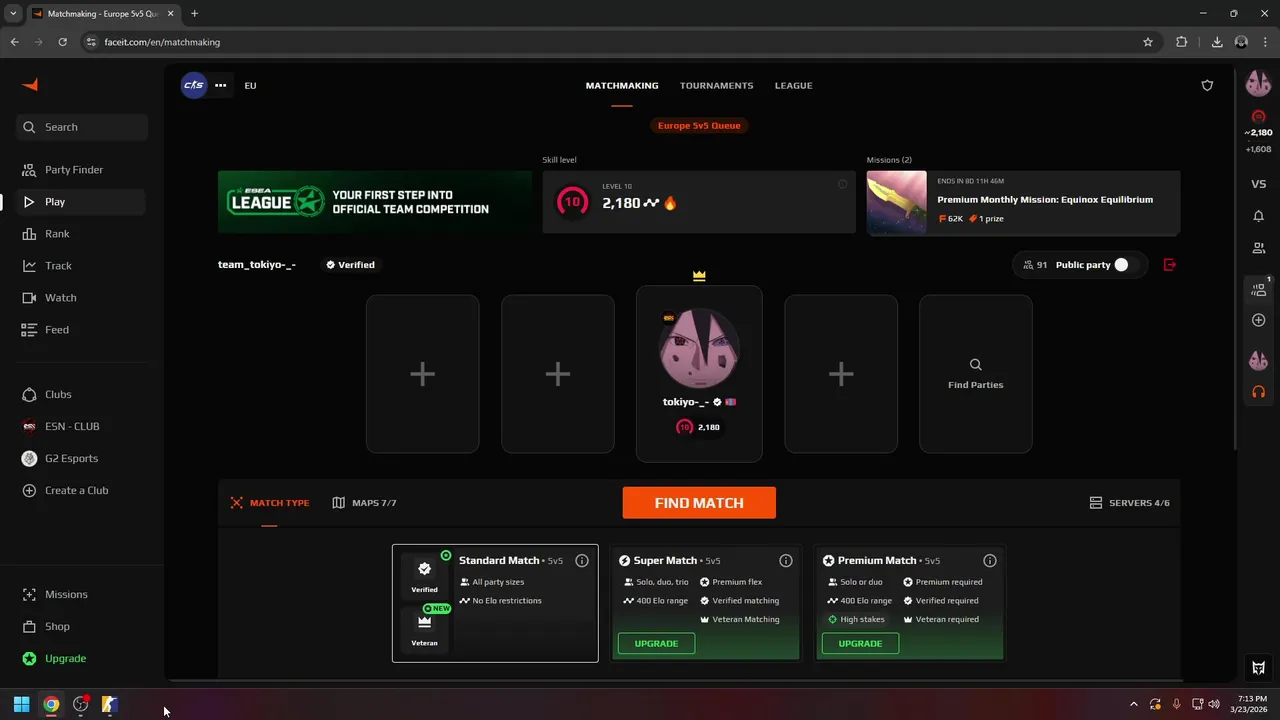Click the mascot icon at the bottom of the right rail
The image size is (1280, 720).
(x=1259, y=668)
